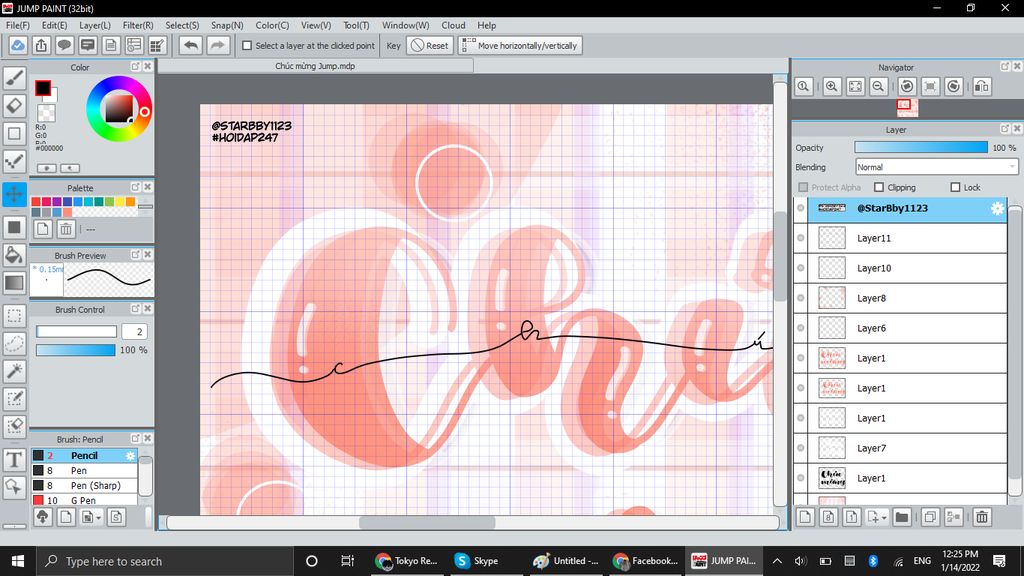Select the Select Pen tool
Screen dimensions: 1024x576
tap(14, 398)
